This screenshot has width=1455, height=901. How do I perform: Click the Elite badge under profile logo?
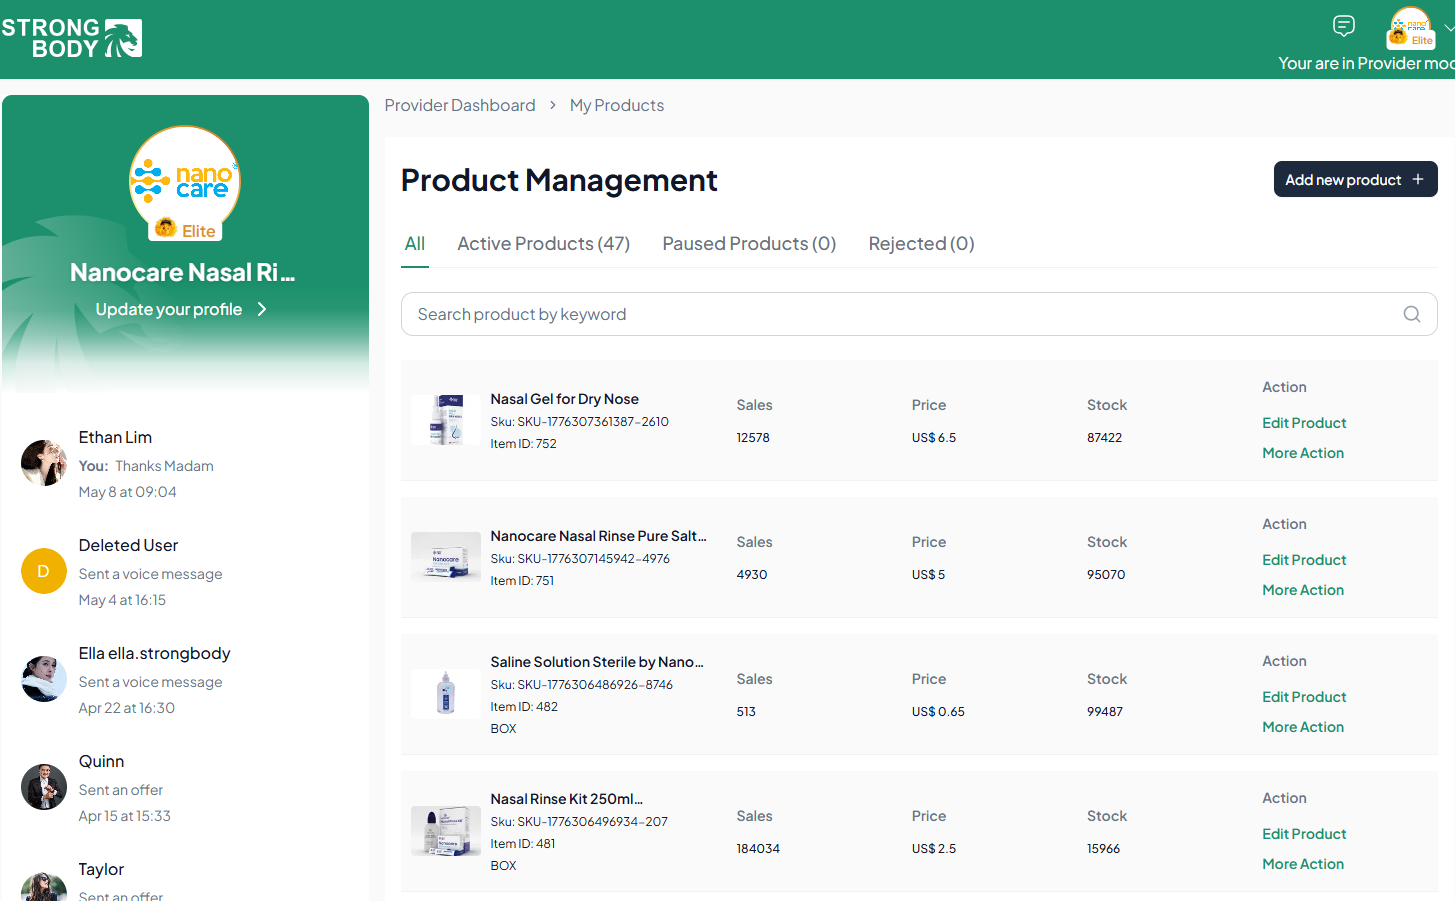pos(185,230)
